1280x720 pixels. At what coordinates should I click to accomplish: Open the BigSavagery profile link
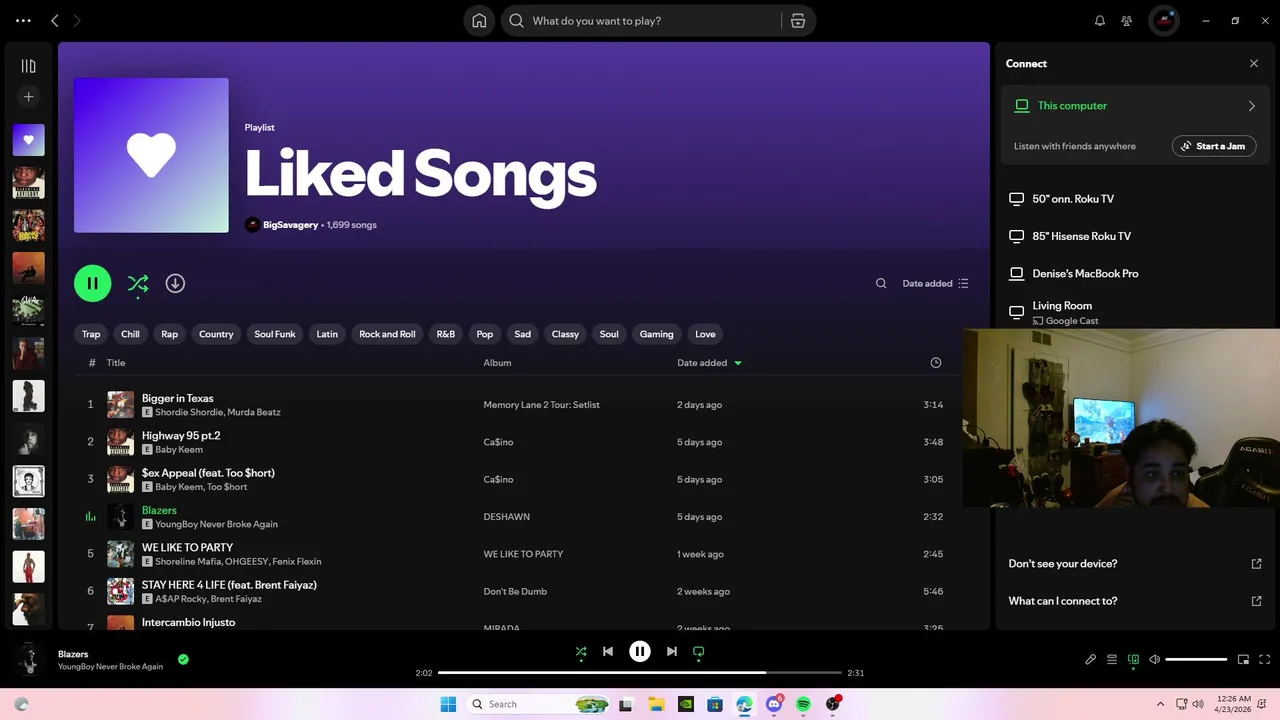[x=290, y=225]
